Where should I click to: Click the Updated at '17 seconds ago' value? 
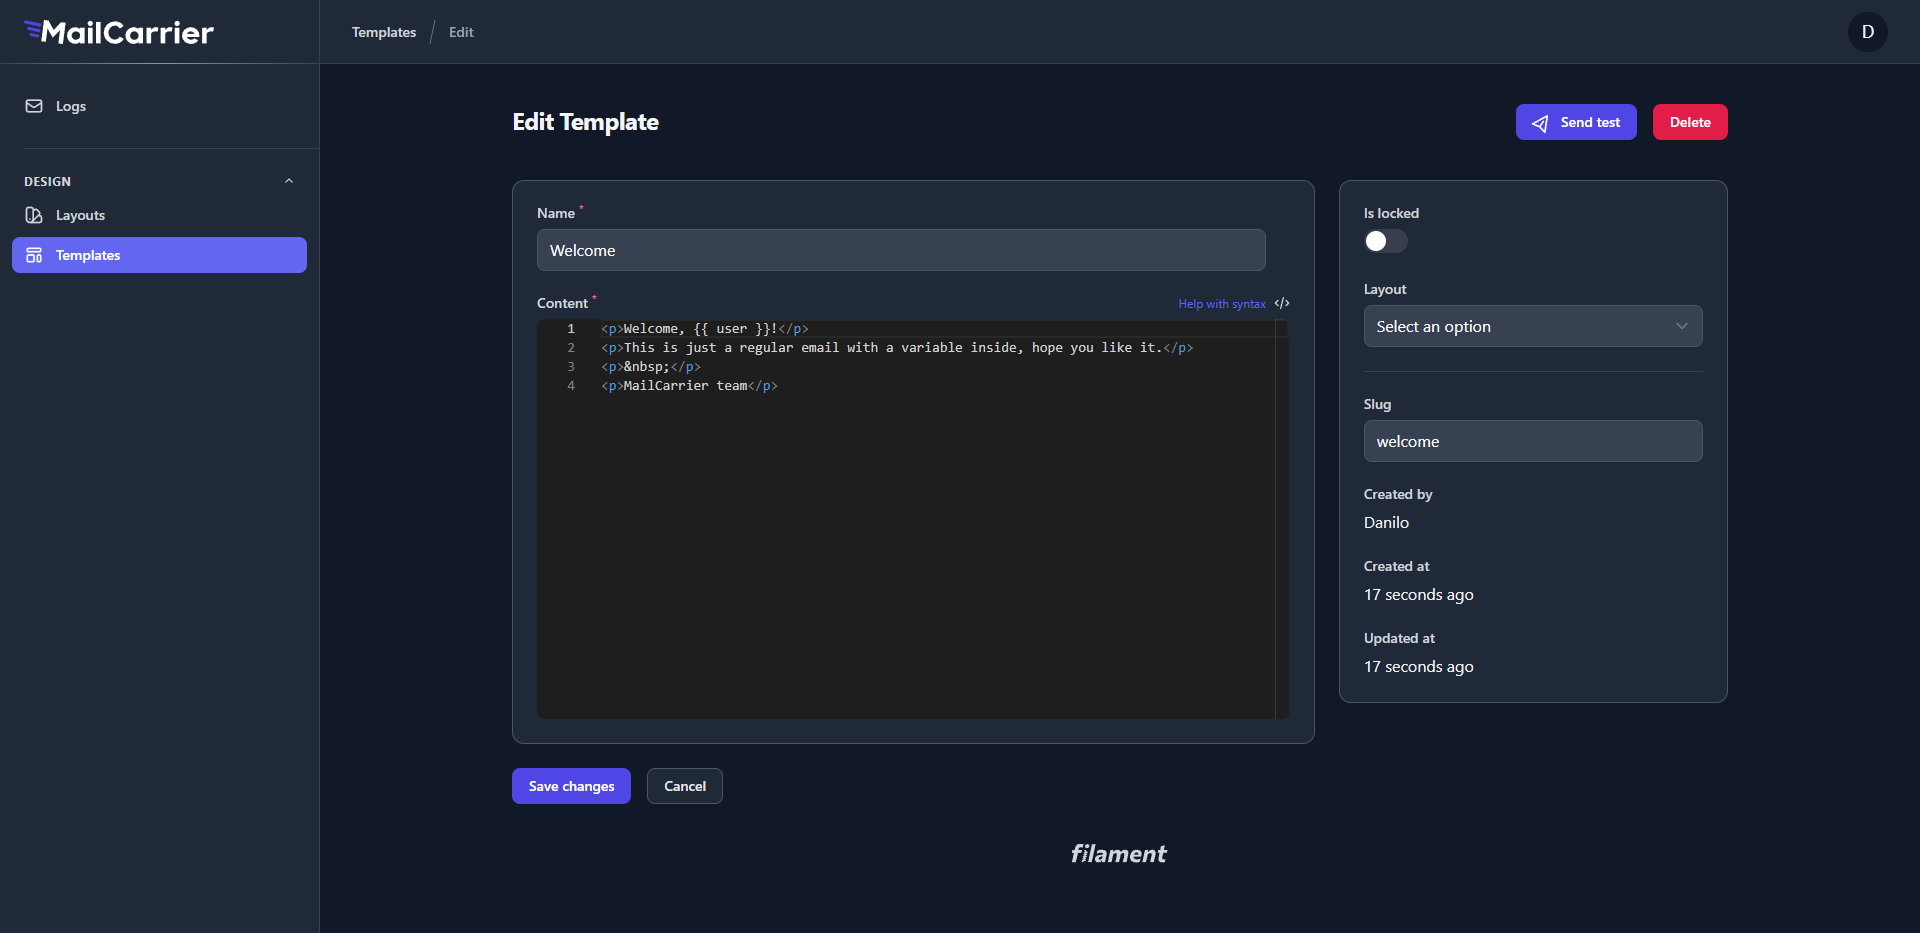coord(1418,667)
